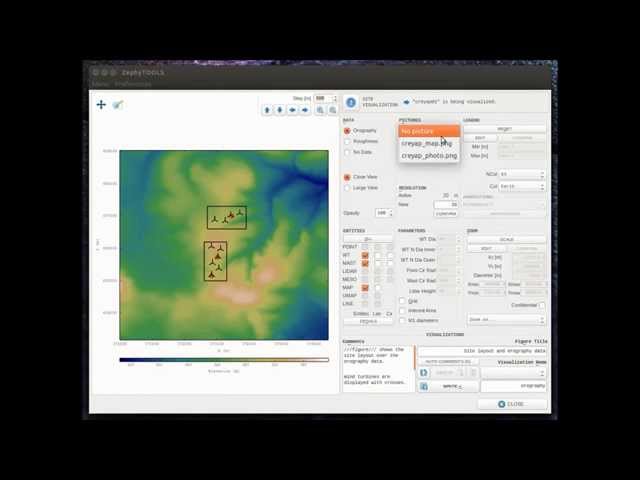Open the NCol dropdown
640x480 pixels.
pyautogui.click(x=522, y=174)
